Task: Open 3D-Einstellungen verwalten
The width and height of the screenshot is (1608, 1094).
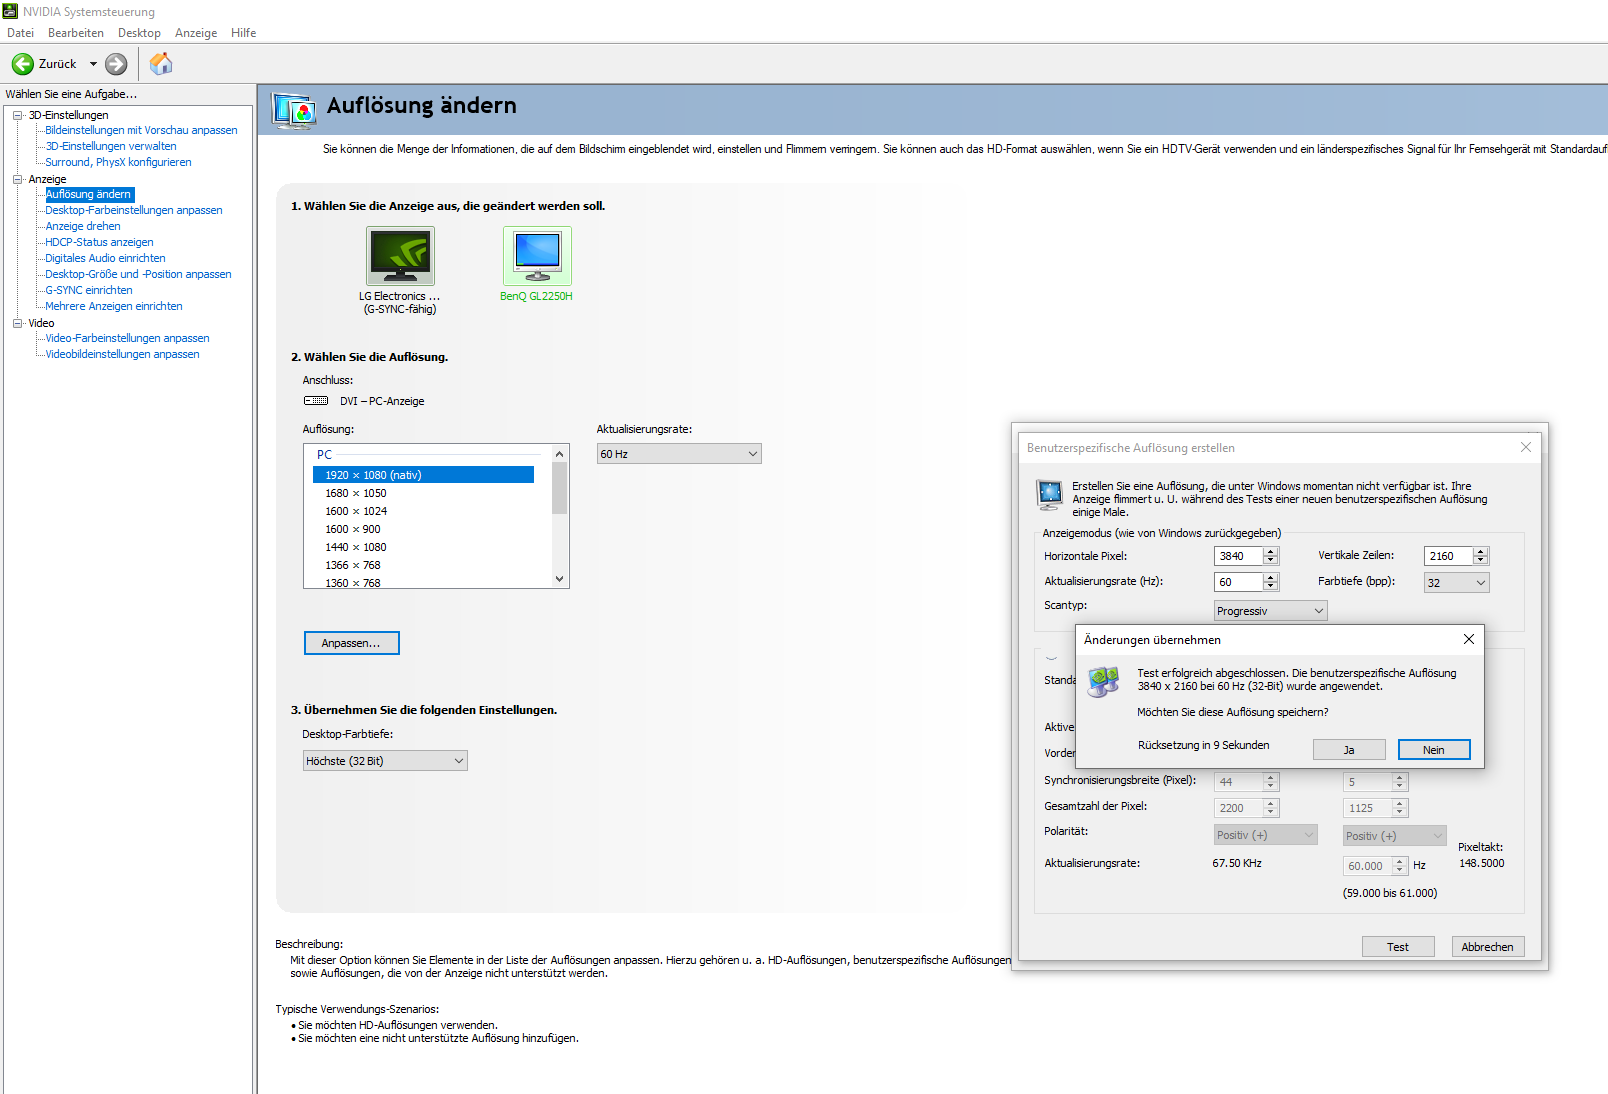Action: click(111, 146)
